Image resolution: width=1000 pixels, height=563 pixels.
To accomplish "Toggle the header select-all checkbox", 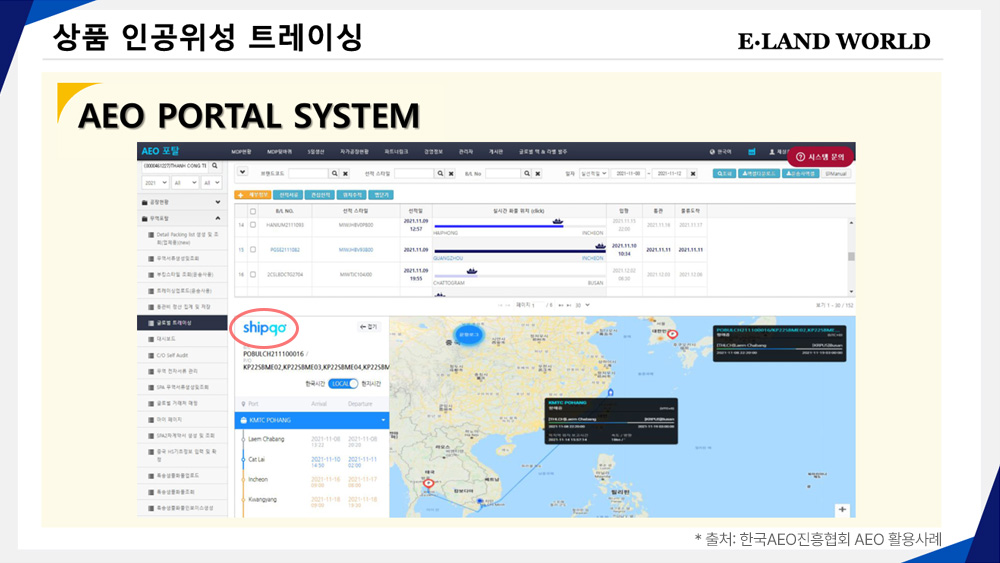I will [253, 211].
